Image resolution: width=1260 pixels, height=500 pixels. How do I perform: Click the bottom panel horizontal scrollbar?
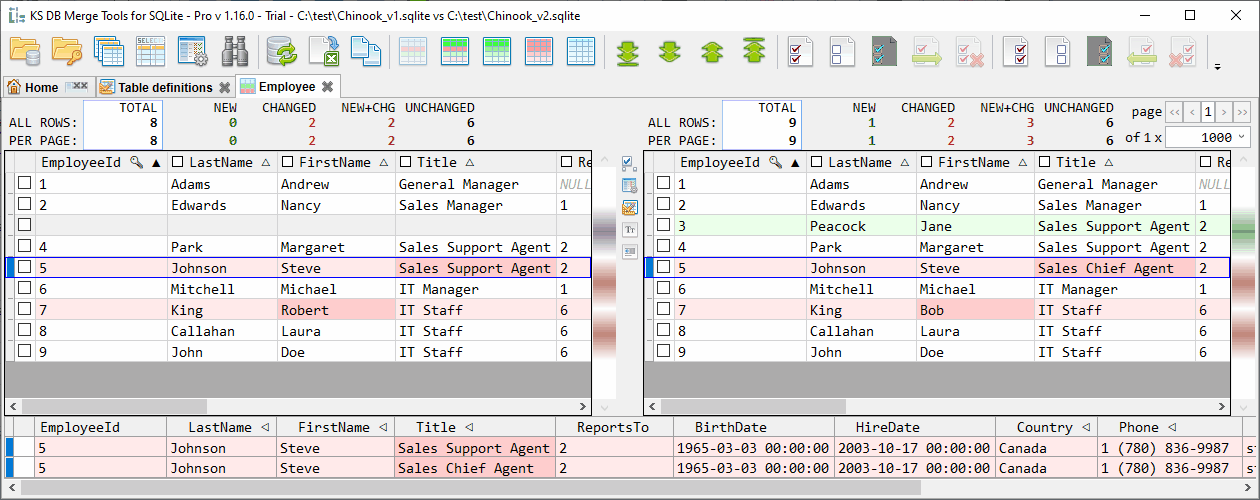pyautogui.click(x=630, y=488)
